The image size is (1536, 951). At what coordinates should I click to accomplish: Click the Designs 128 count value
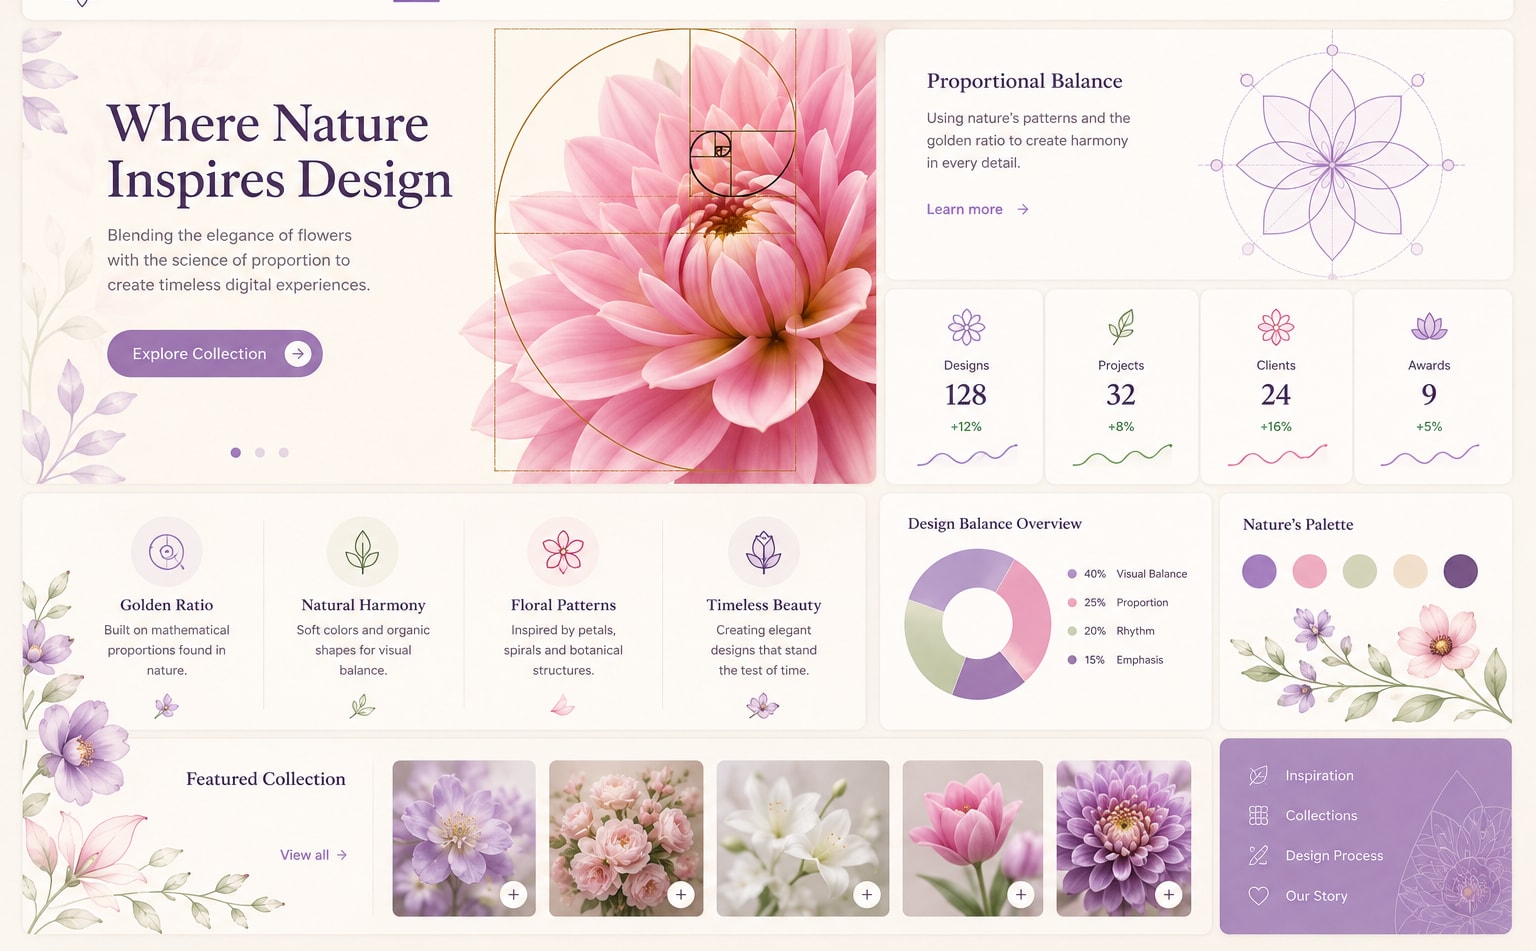[966, 395]
